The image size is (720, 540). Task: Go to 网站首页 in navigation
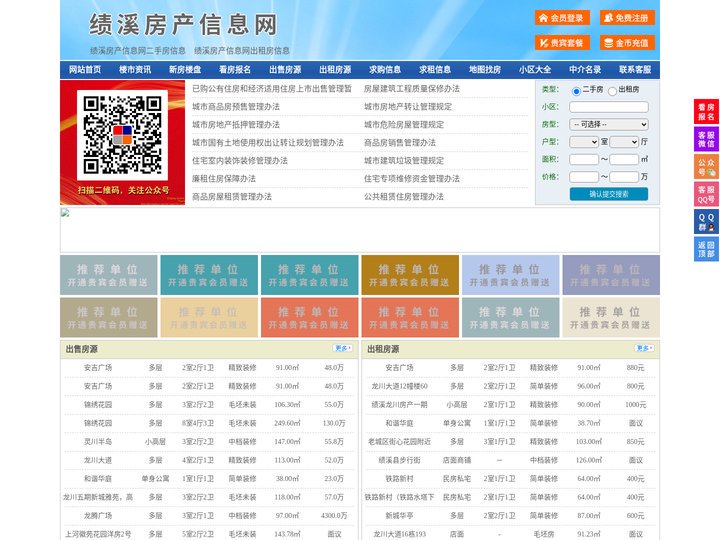85,70
